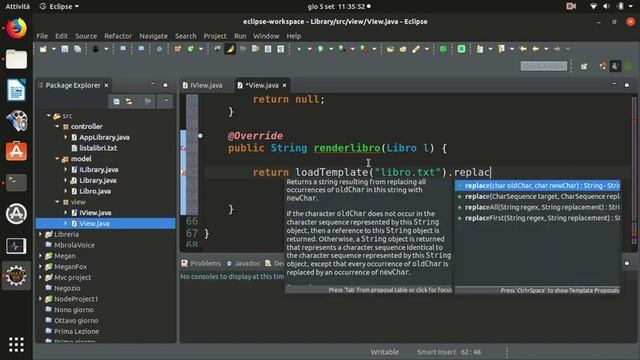Collapse the model package
This screenshot has height=360, width=640.
pos(57,159)
